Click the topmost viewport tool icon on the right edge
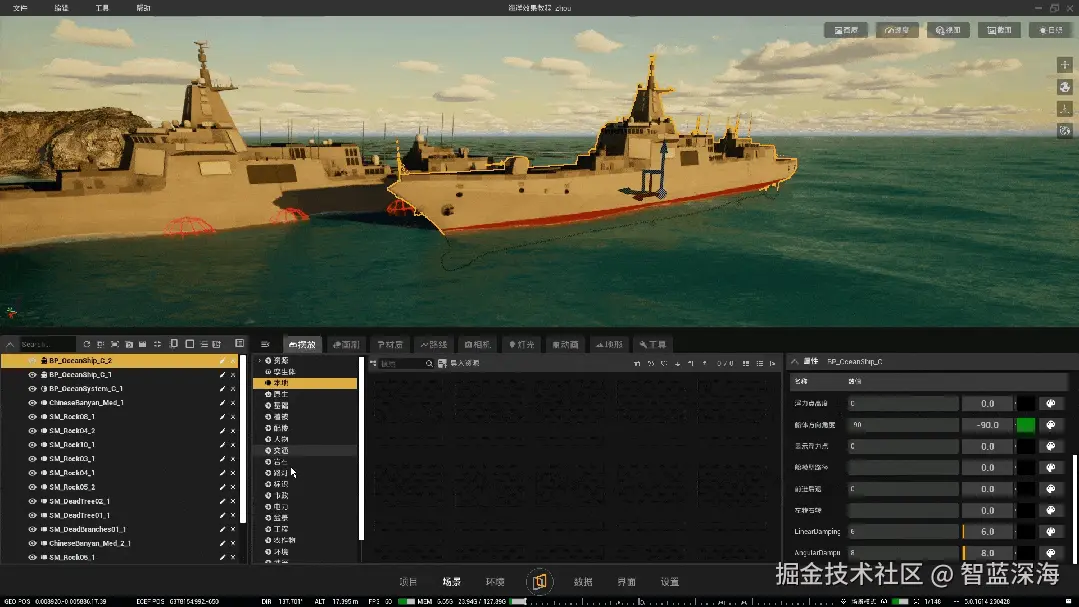This screenshot has height=607, width=1079. pyautogui.click(x=1064, y=64)
